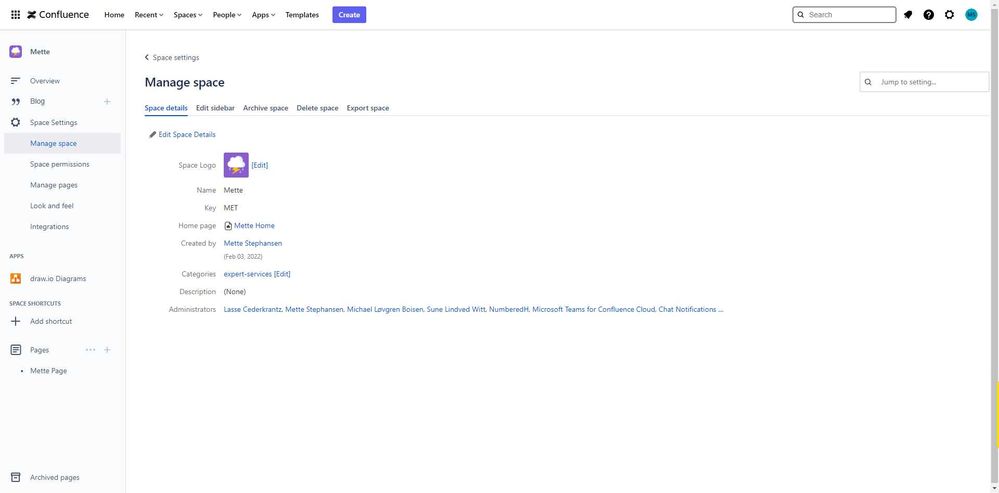Click the Confluence logo
999x493 pixels.
tap(58, 15)
